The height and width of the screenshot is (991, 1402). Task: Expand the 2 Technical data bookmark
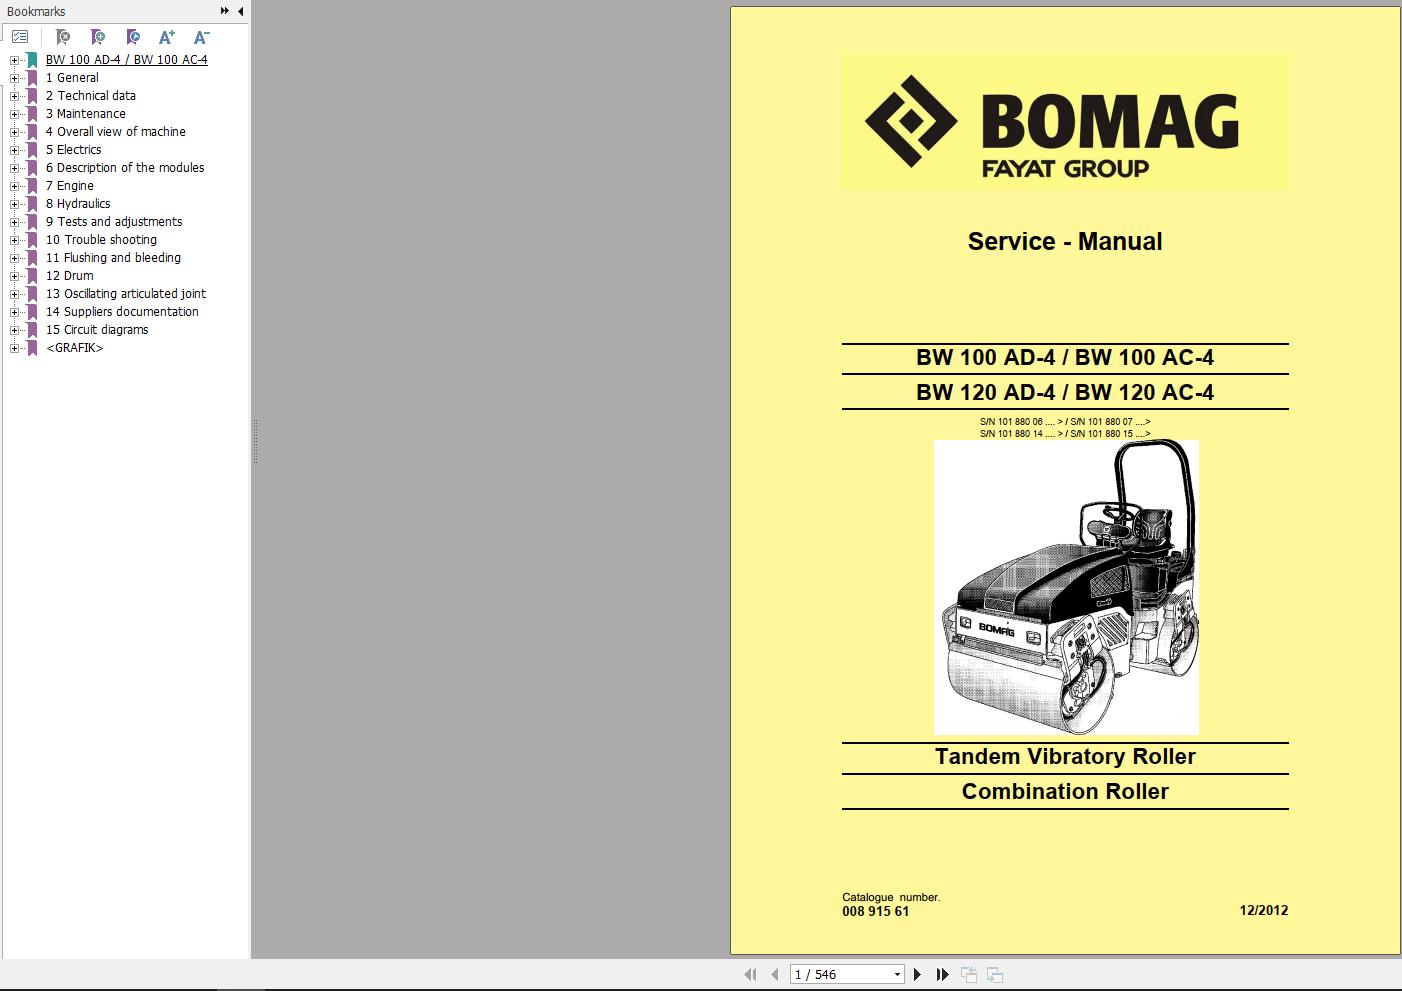coord(14,96)
